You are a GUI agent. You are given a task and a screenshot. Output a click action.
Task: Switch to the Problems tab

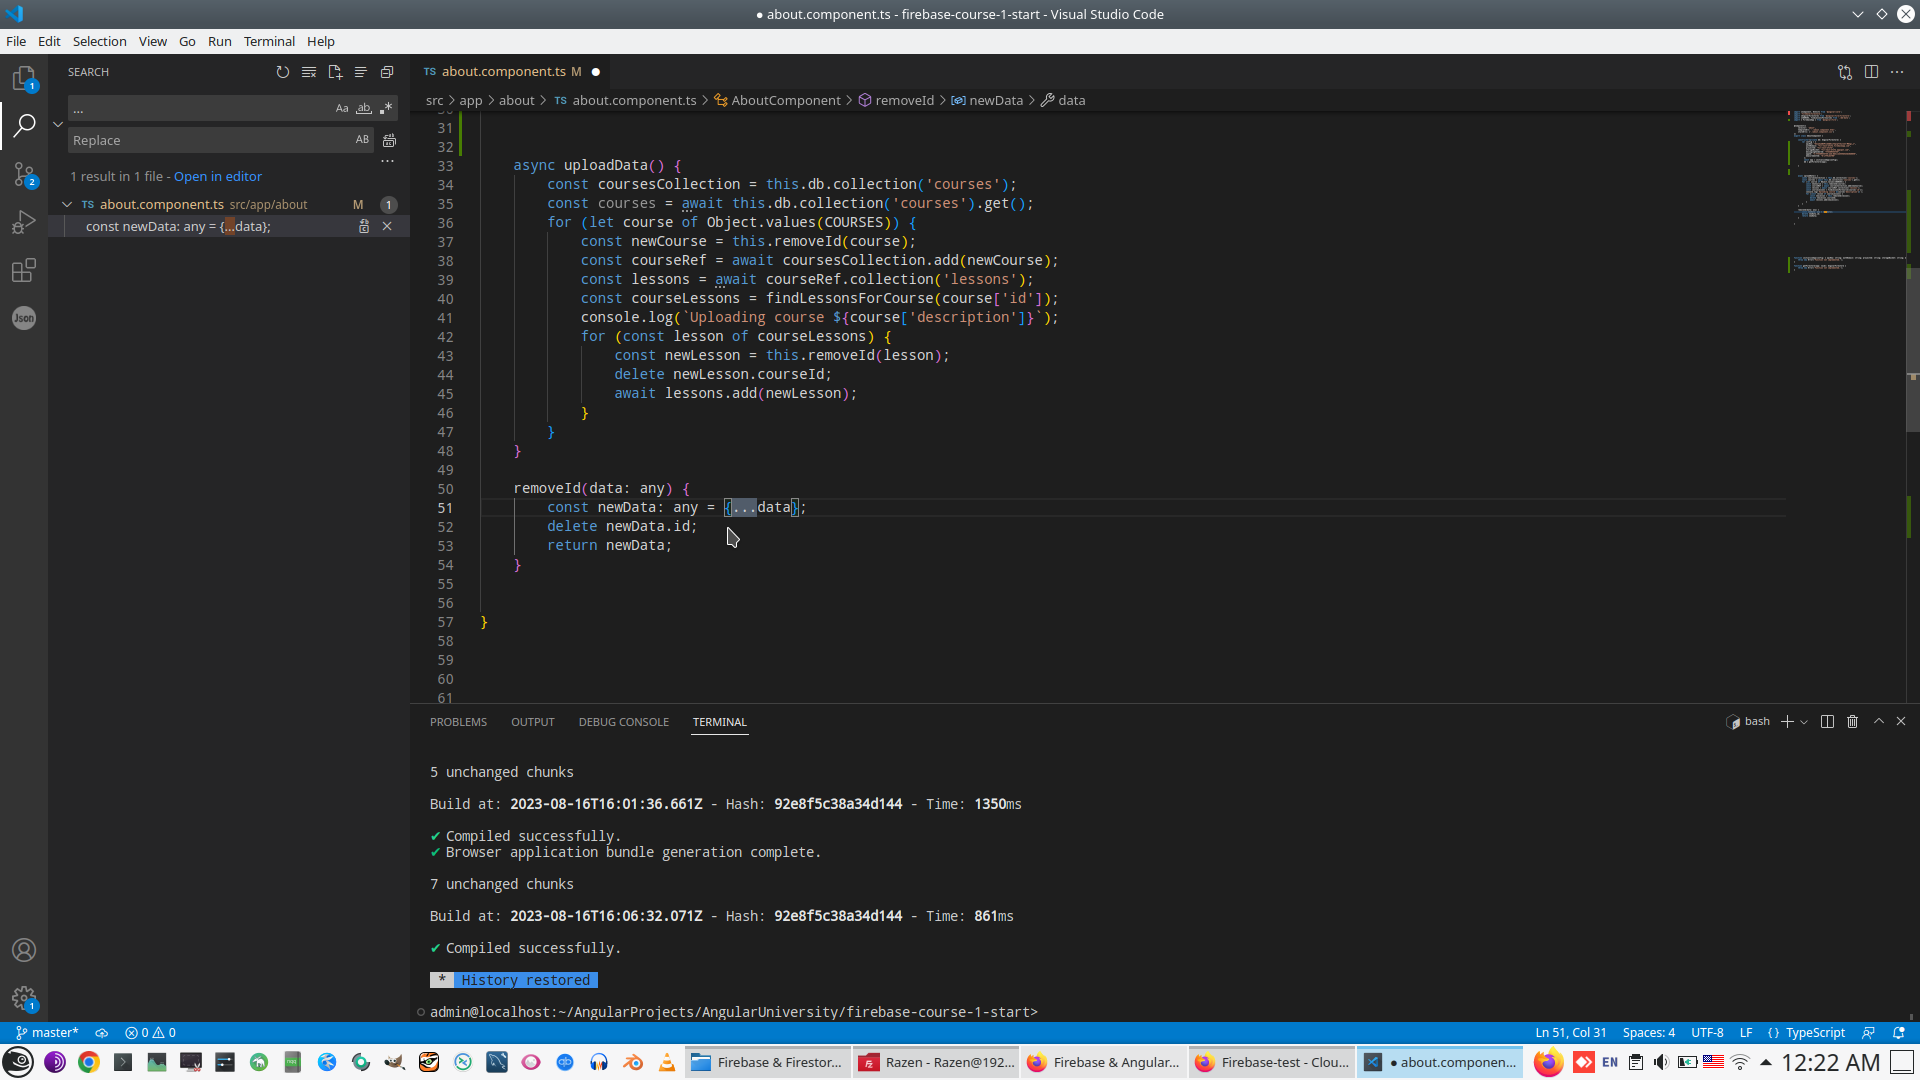(458, 722)
